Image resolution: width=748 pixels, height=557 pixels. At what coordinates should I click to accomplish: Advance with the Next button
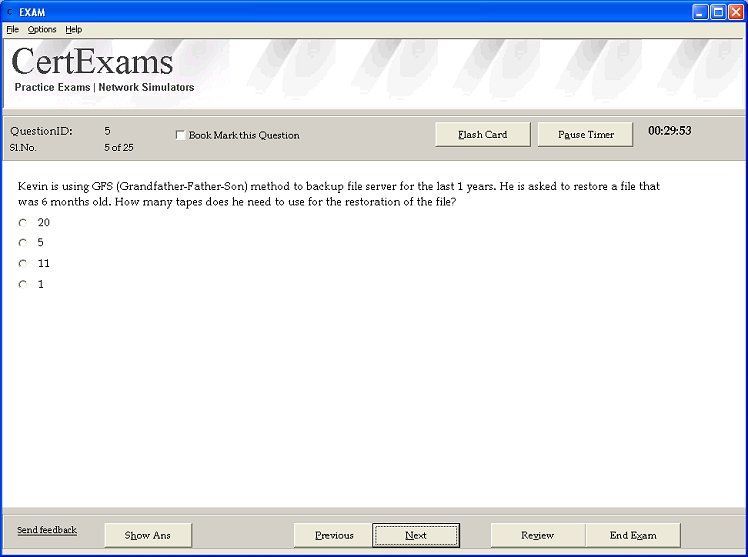coord(416,535)
